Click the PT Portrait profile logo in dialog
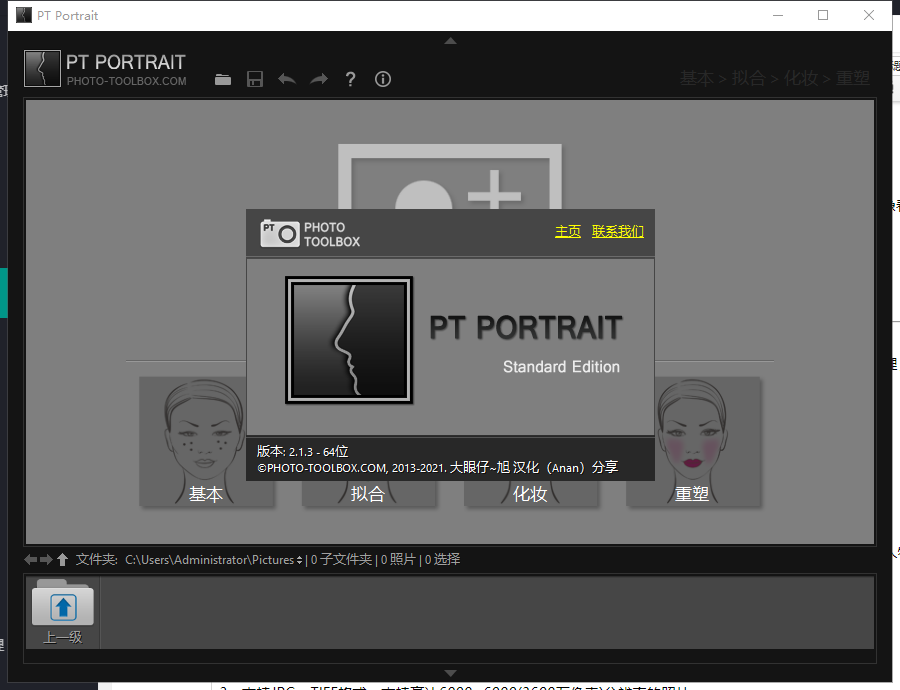The width and height of the screenshot is (900, 690). click(x=348, y=340)
